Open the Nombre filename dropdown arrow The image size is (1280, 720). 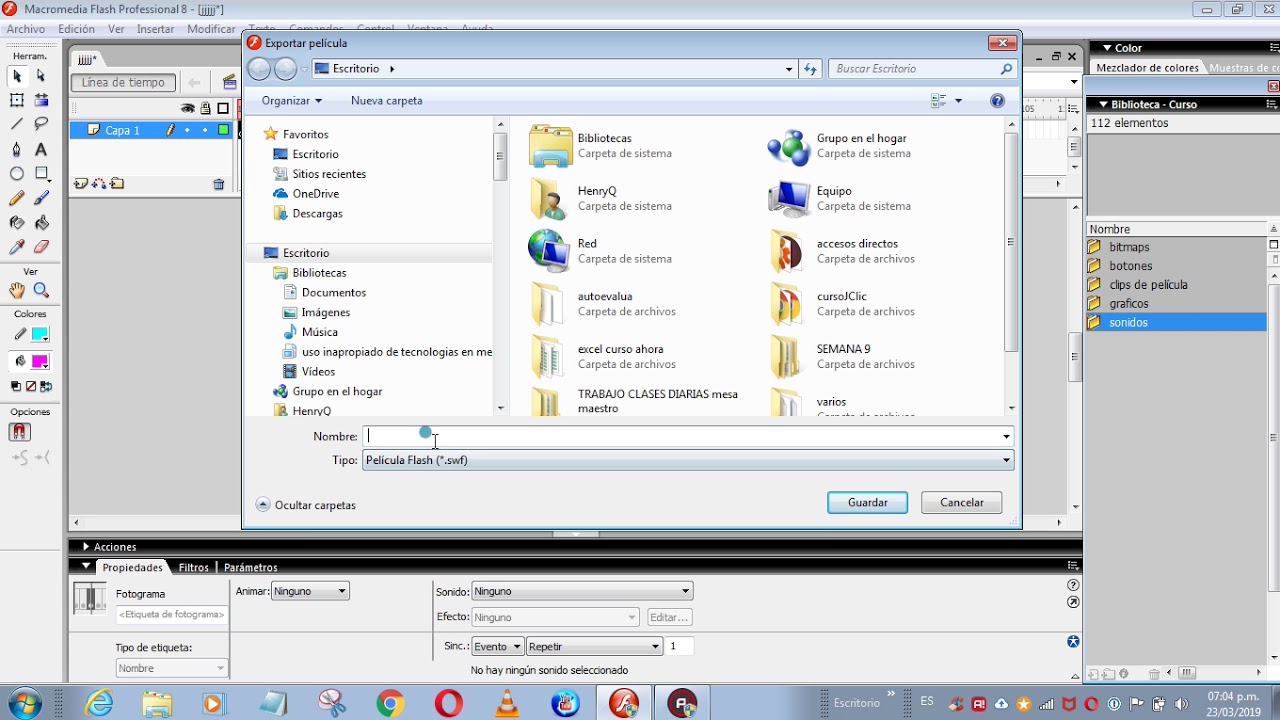1006,437
